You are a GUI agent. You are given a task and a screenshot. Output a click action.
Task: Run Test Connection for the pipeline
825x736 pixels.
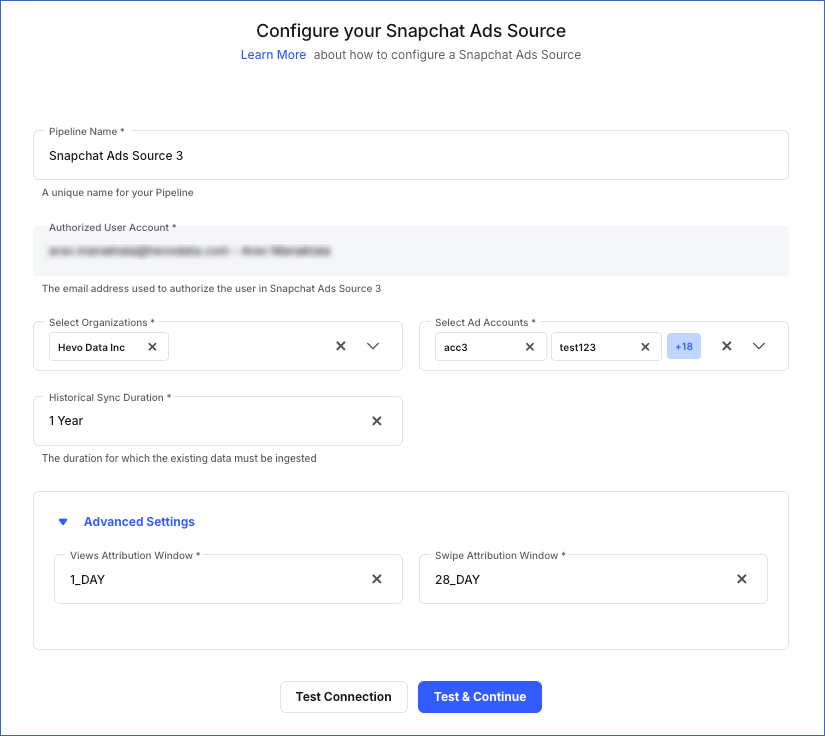[x=344, y=697]
